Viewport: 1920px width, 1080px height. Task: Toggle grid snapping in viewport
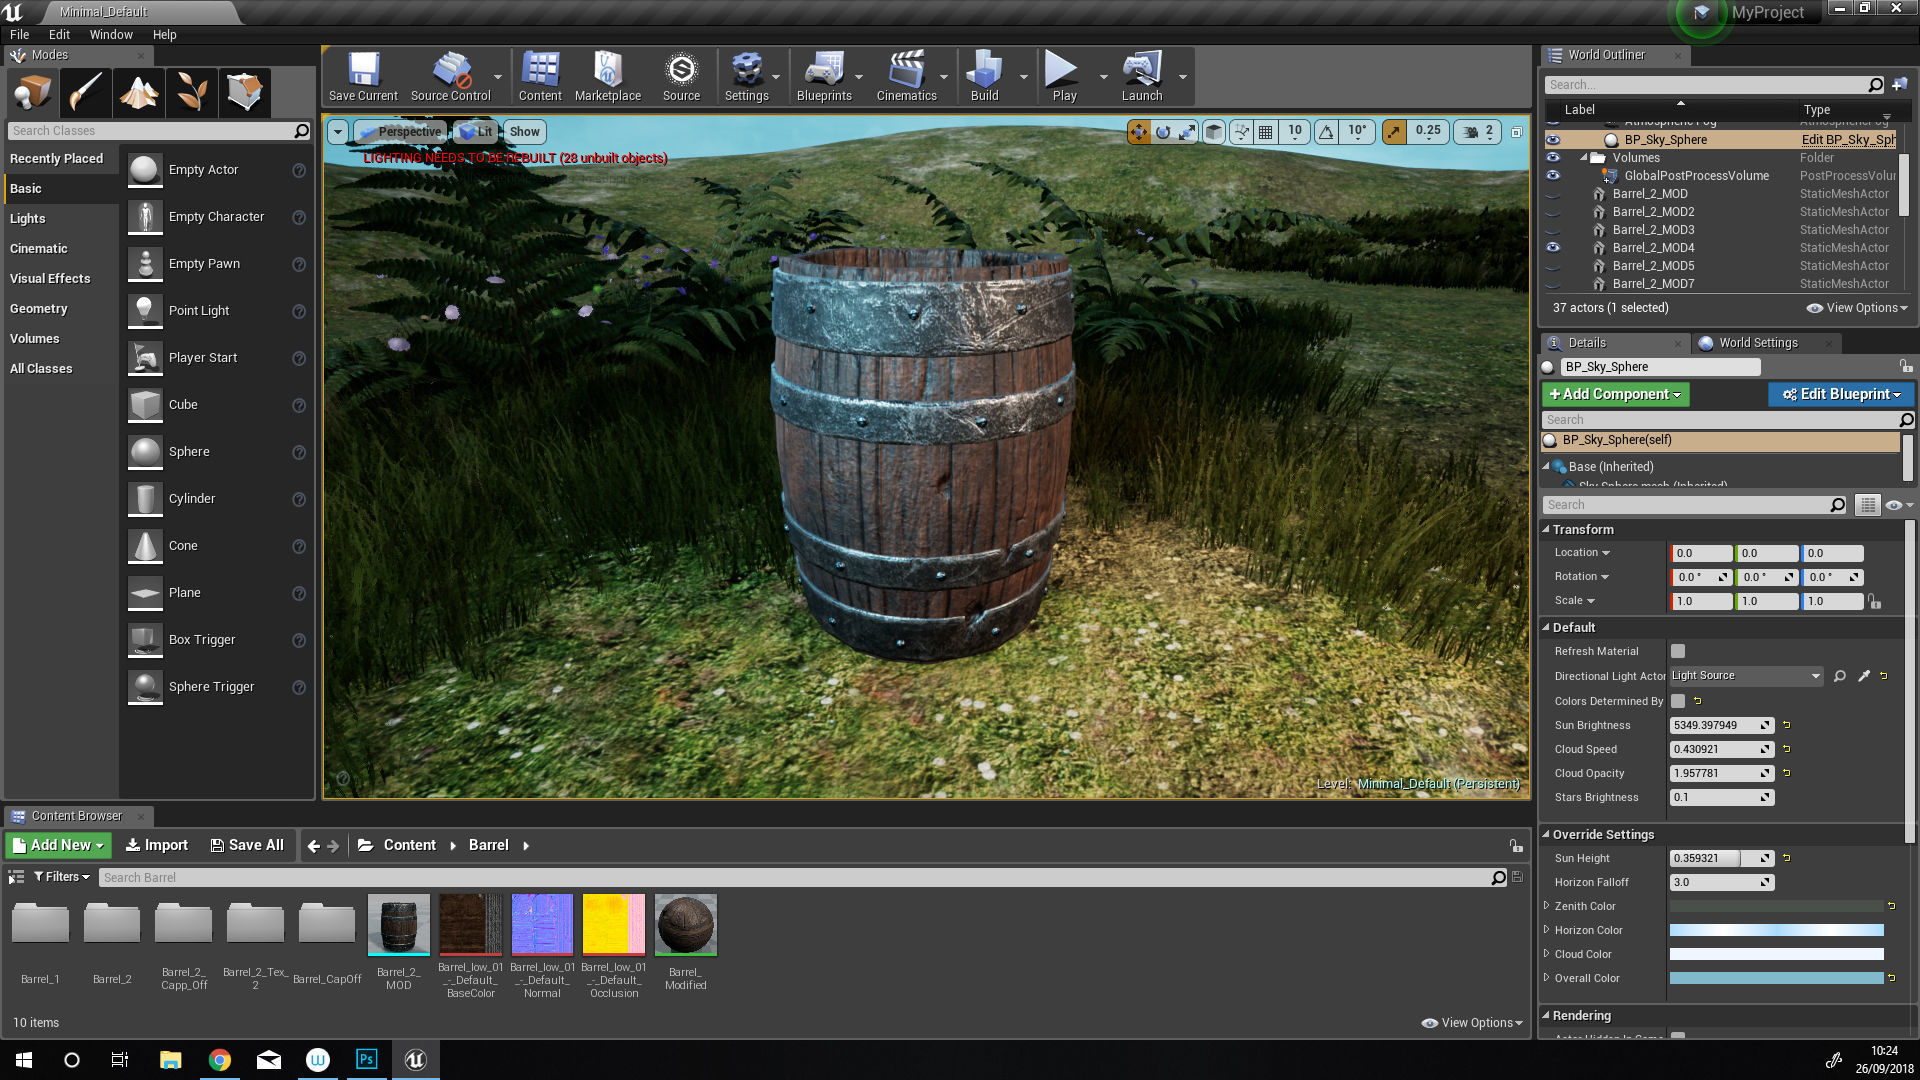pos(1266,132)
